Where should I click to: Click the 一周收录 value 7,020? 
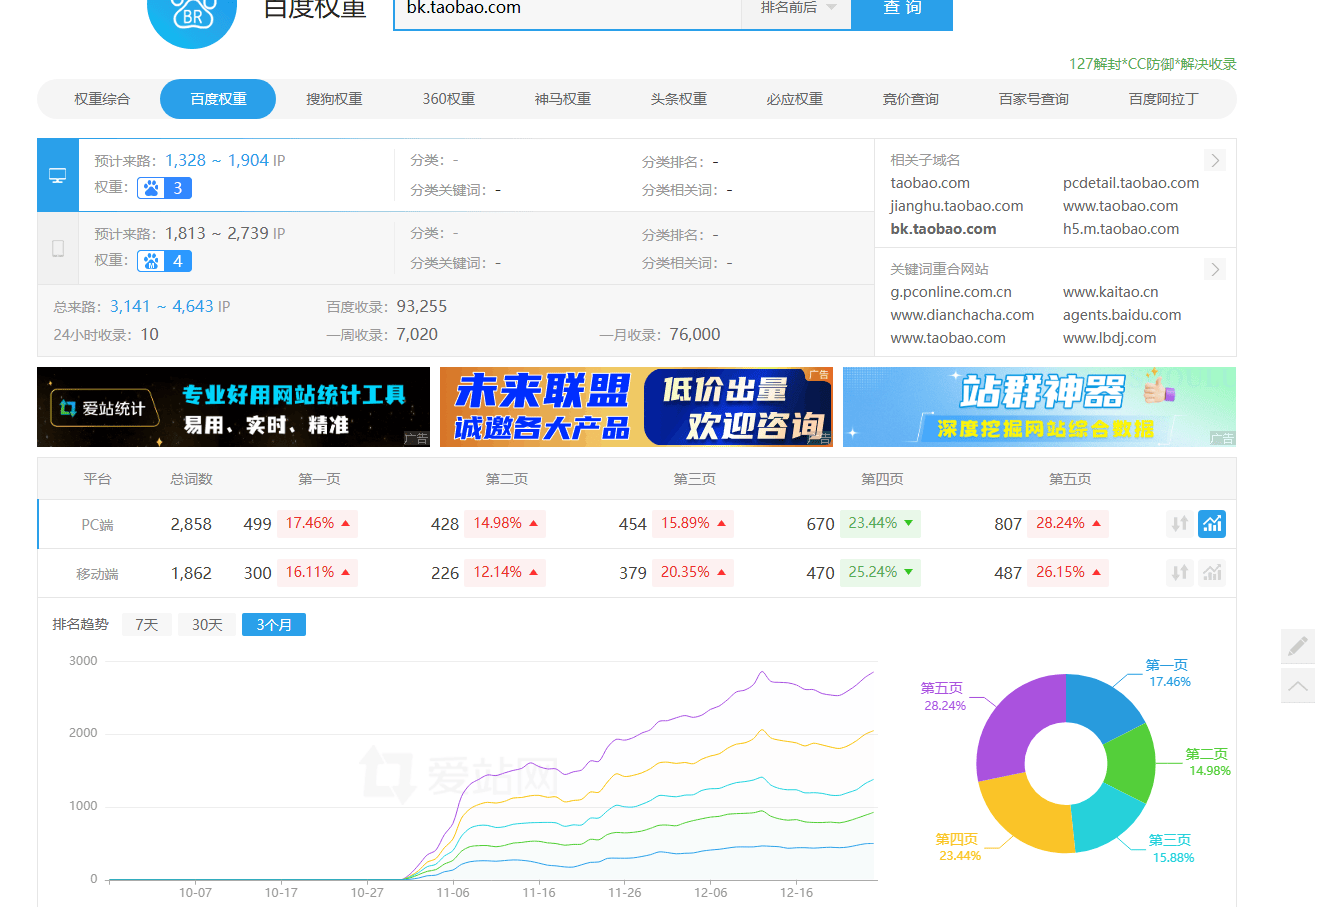point(417,334)
